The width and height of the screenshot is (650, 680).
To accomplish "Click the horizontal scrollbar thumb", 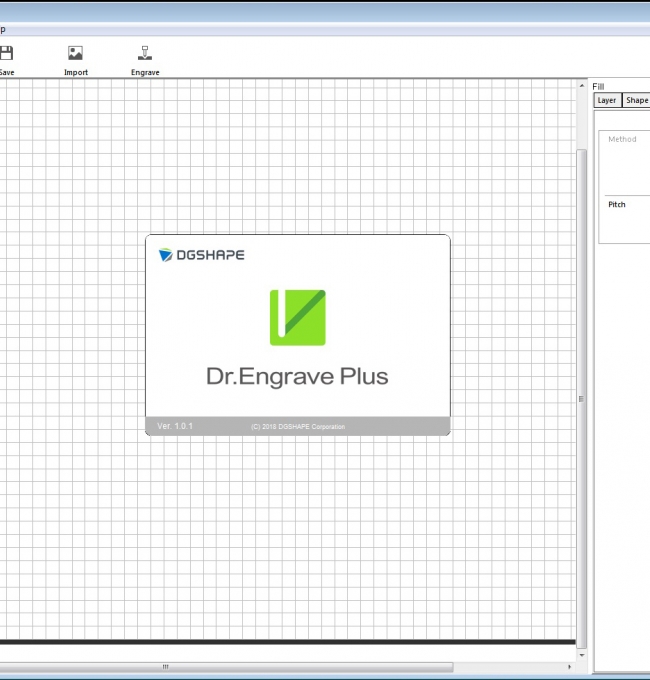I will 225,667.
